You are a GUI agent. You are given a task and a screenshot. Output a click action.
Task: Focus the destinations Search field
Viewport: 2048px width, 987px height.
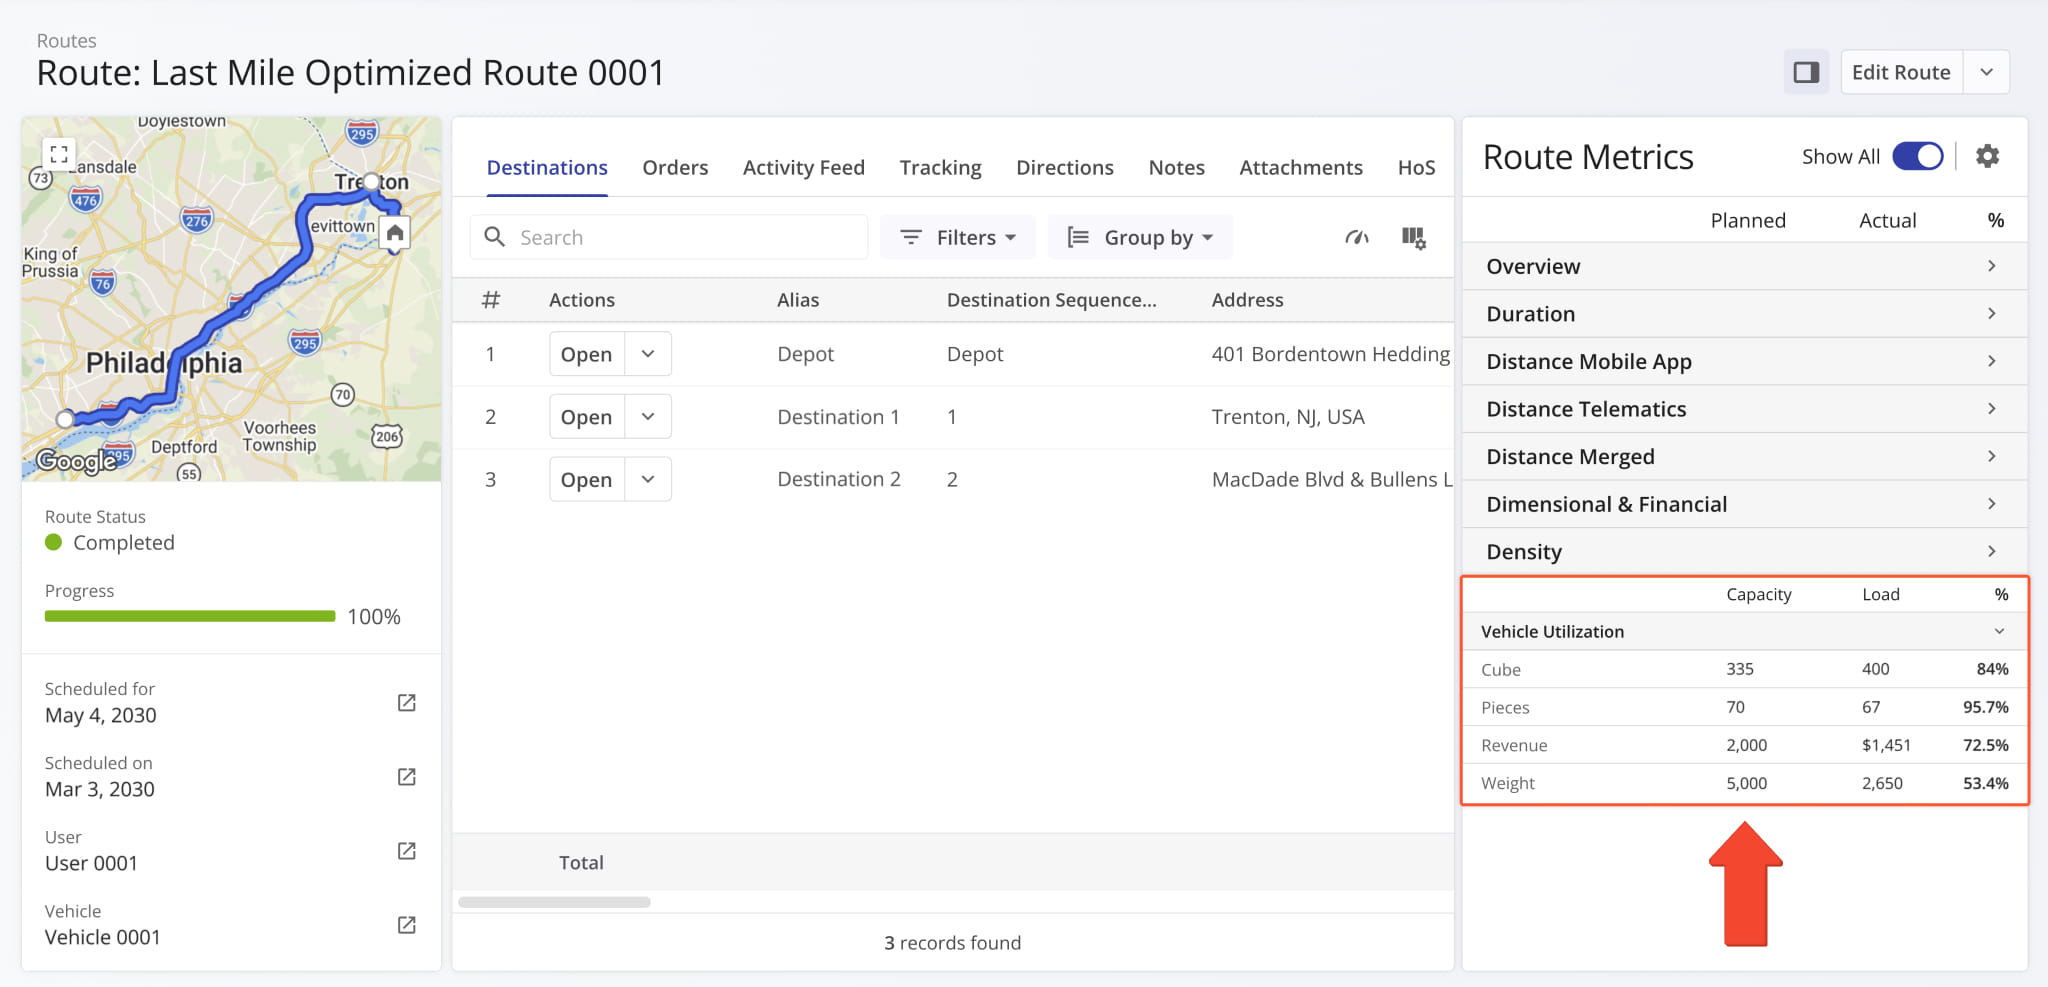(668, 237)
